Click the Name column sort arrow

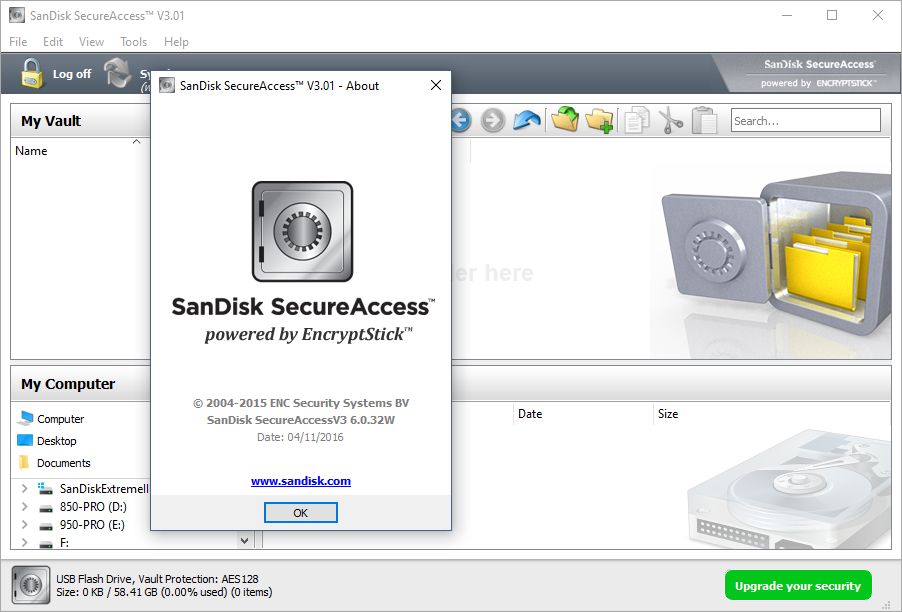(x=136, y=141)
